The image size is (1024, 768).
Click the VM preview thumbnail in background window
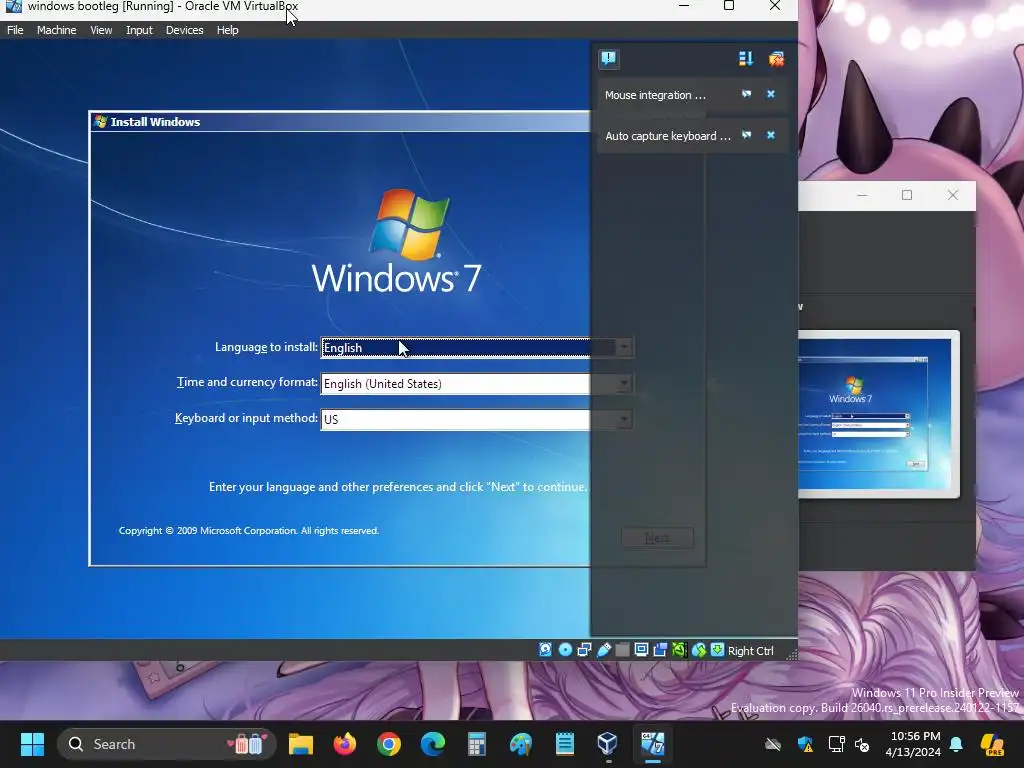coord(879,414)
